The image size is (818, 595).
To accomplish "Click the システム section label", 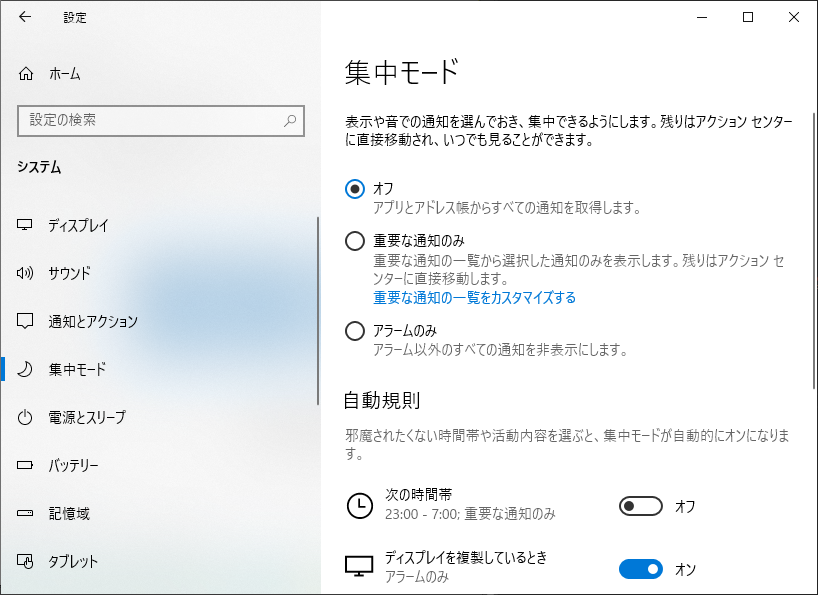I will click(x=39, y=167).
